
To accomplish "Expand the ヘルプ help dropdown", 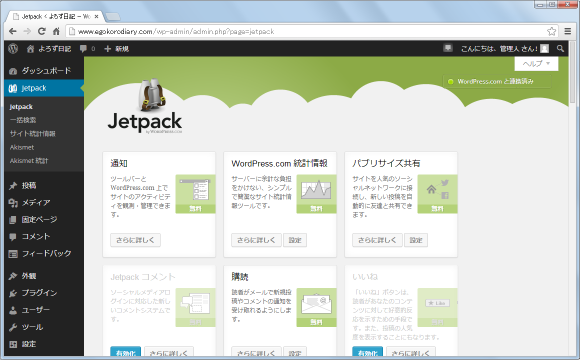I will coord(536,64).
